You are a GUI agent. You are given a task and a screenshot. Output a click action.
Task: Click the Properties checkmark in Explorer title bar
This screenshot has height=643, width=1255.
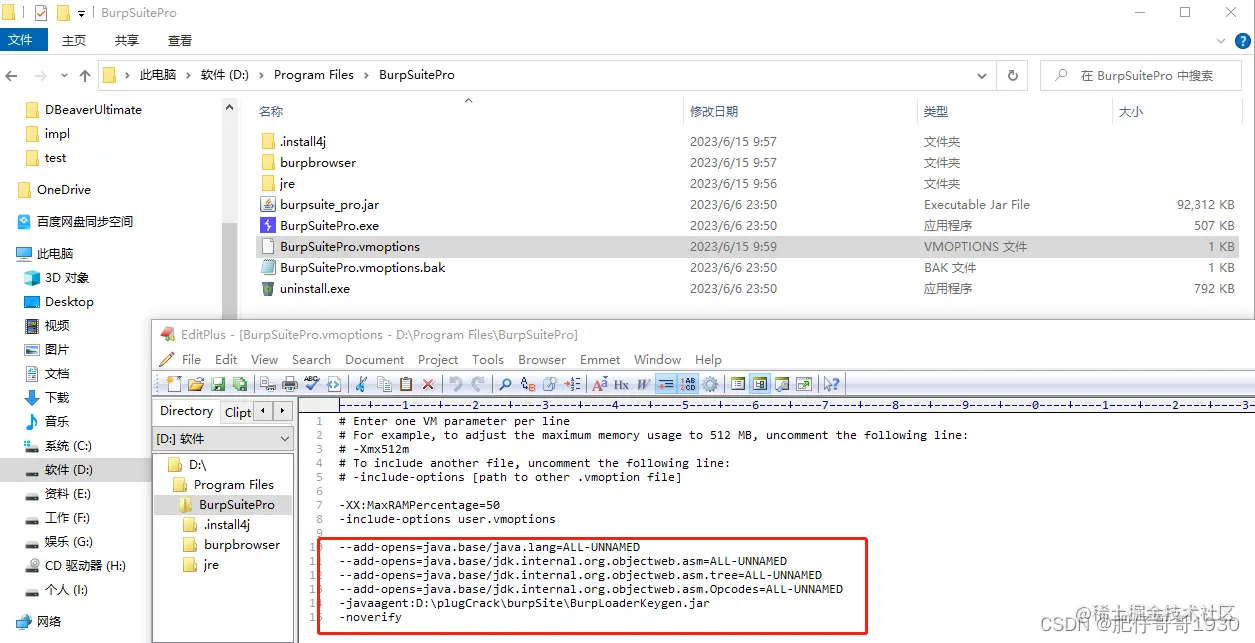(x=41, y=13)
